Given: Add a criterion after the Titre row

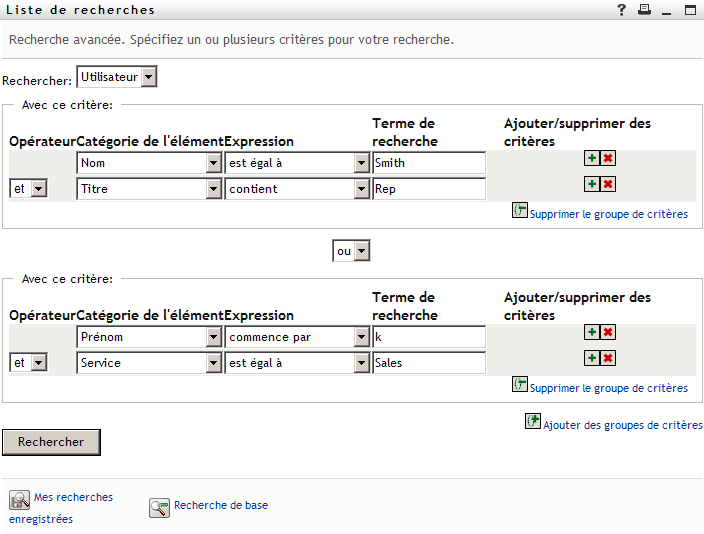Looking at the screenshot, I should 592,184.
